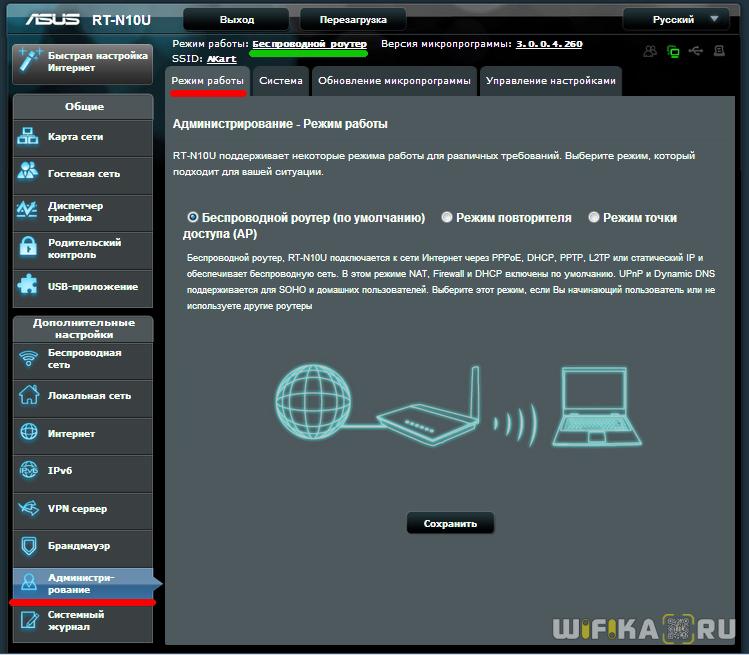Click the Брандмауэр shield icon

pyautogui.click(x=29, y=546)
